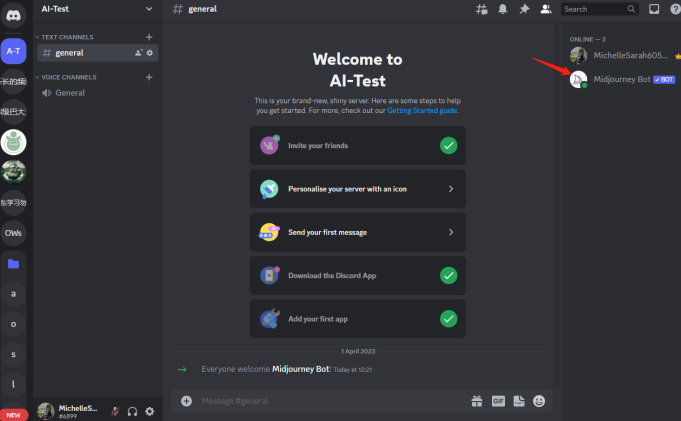The width and height of the screenshot is (681, 421).
Task: Open the OWs server
Action: pyautogui.click(x=13, y=233)
